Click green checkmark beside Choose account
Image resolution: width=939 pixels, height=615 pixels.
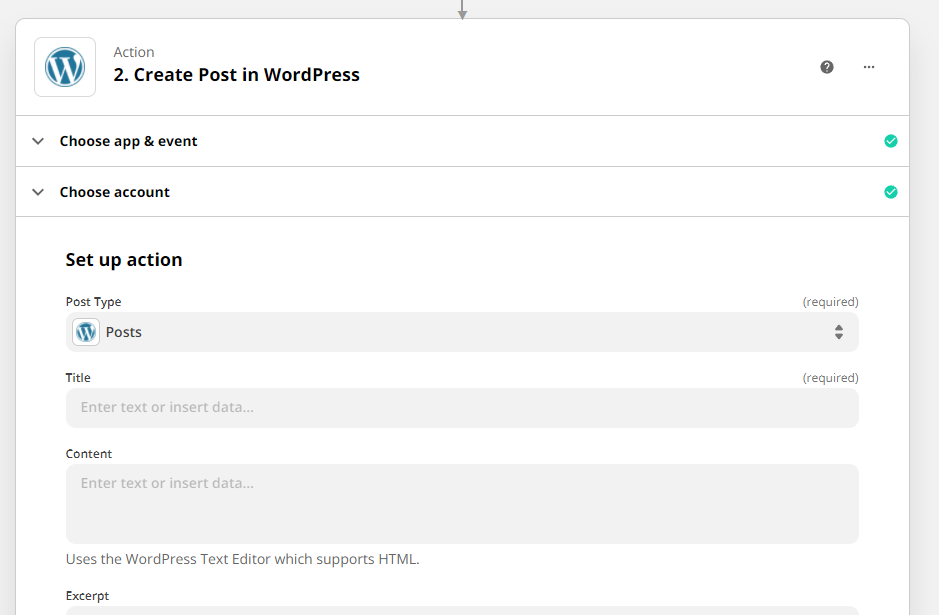point(890,192)
